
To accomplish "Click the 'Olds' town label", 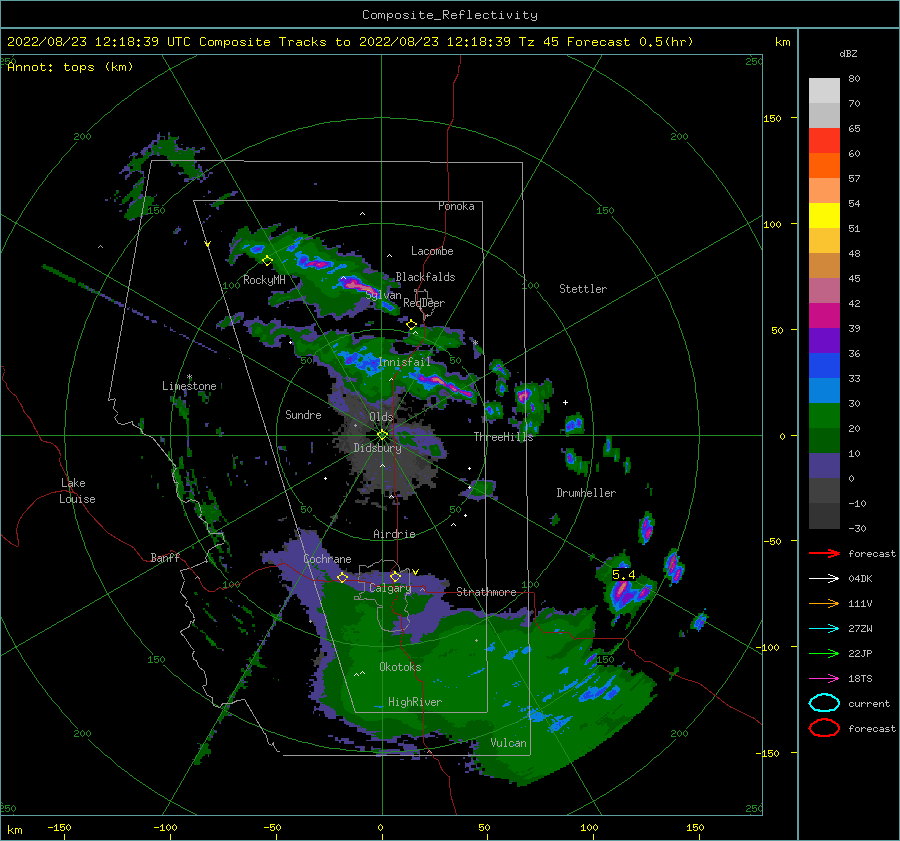I will (x=381, y=417).
